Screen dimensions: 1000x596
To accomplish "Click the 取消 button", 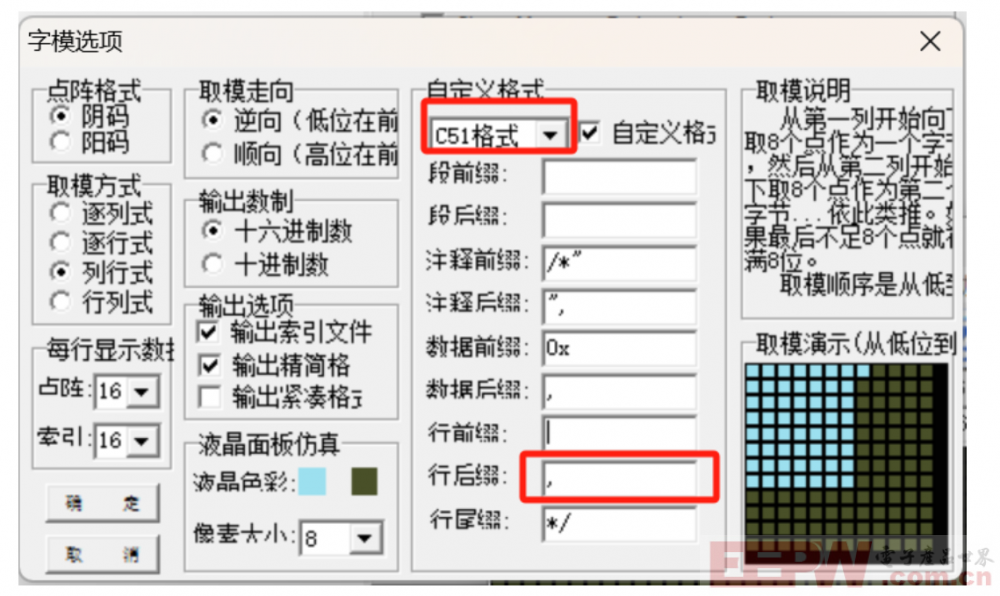I will pos(103,554).
